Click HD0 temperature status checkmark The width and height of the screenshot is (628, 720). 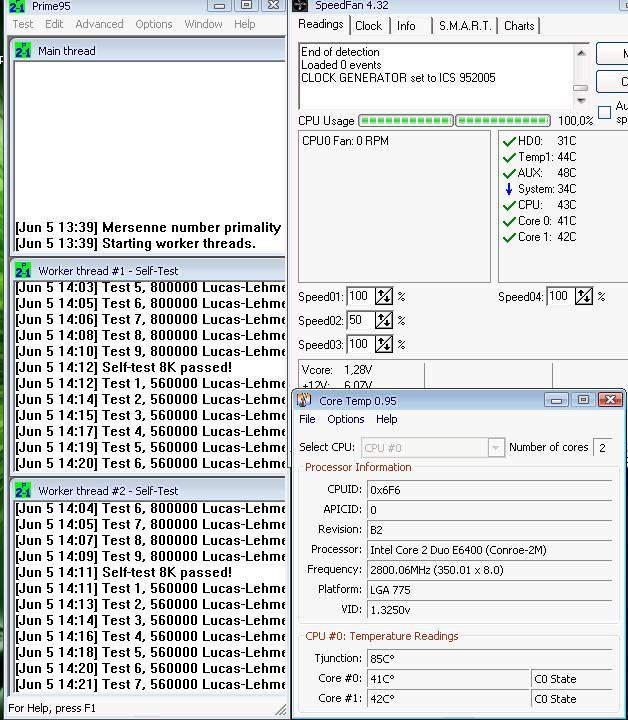coord(509,141)
